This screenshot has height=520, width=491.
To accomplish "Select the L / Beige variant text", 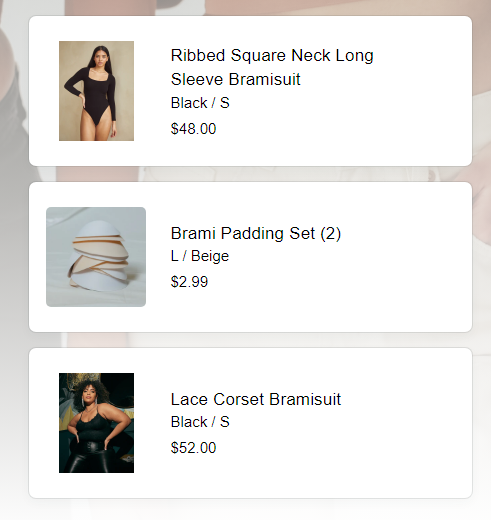I will click(200, 256).
